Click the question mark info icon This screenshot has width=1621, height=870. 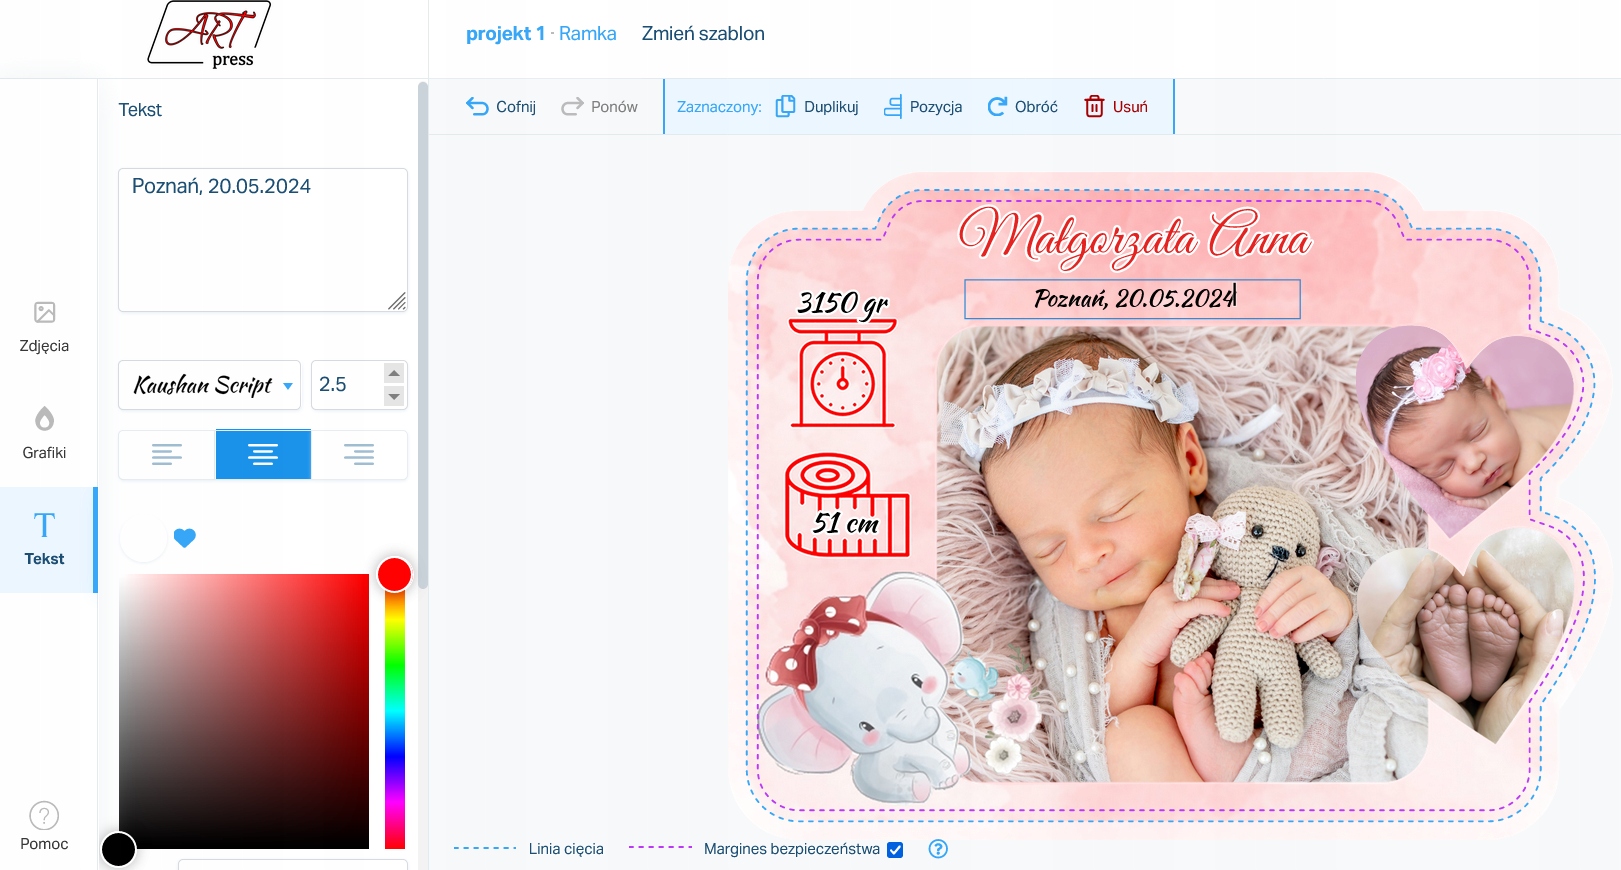[938, 849]
